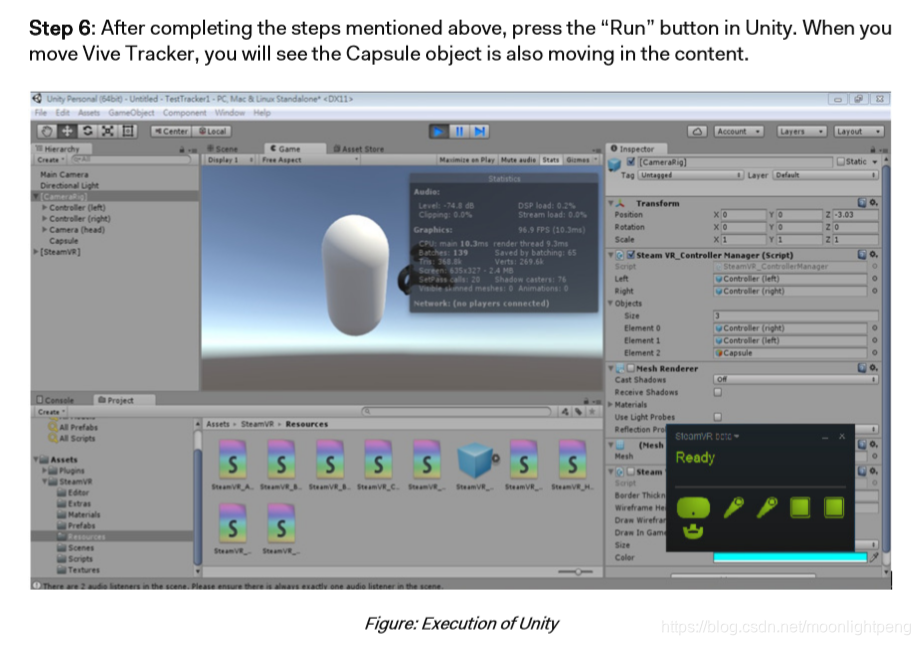Image resolution: width=920 pixels, height=645 pixels.
Task: Open the Component menu
Action: tap(184, 113)
